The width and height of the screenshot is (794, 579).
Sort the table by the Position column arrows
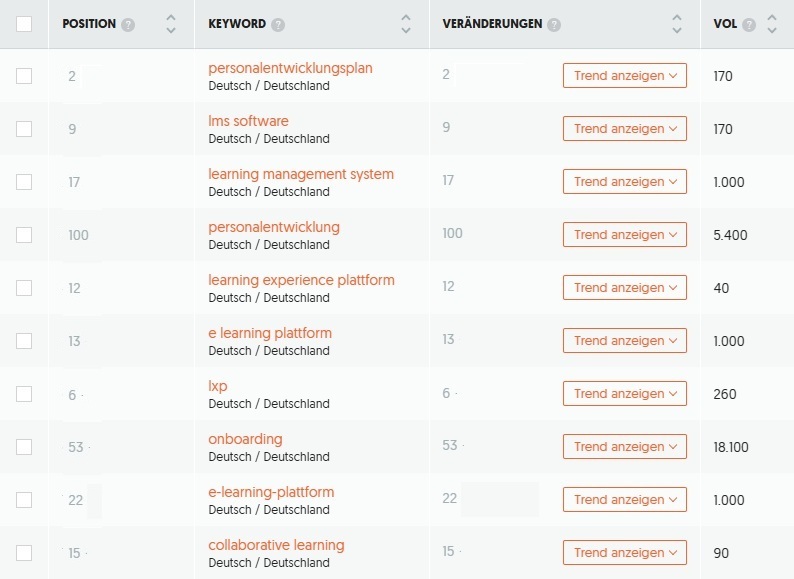click(x=171, y=24)
